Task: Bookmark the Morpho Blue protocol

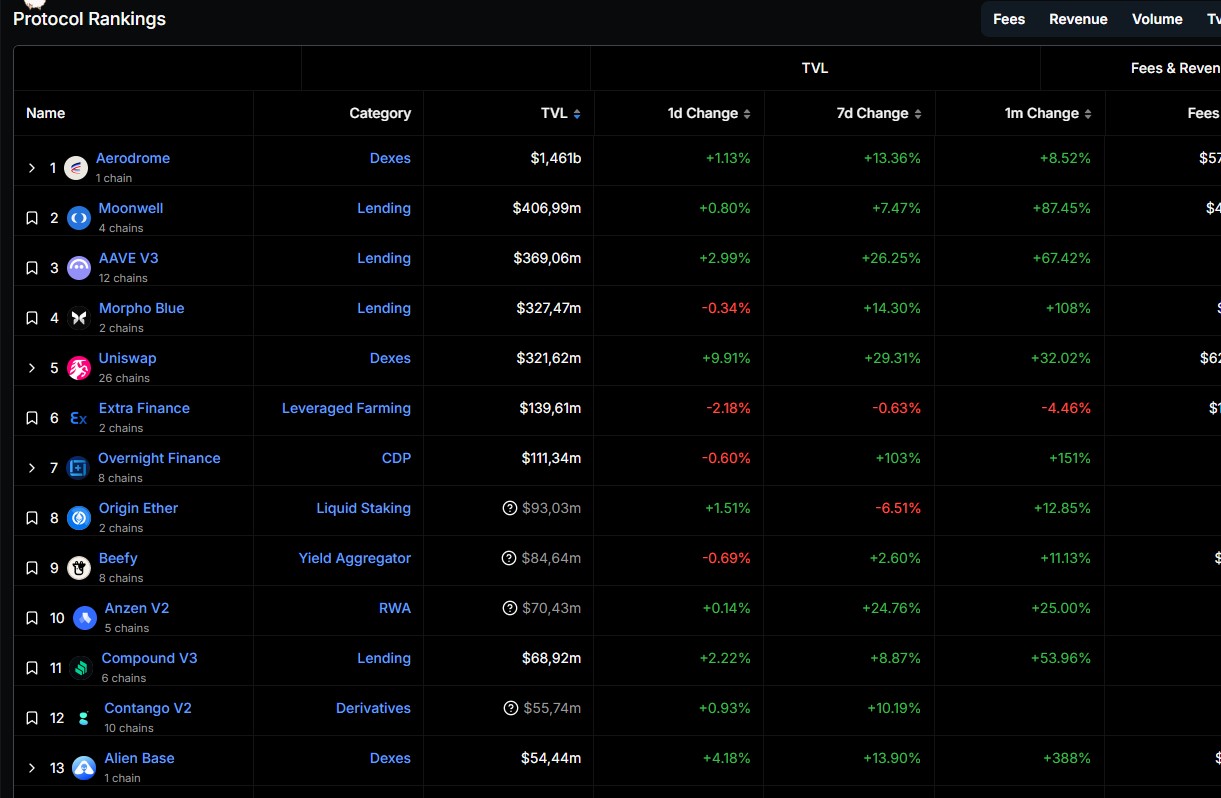Action: 32,318
